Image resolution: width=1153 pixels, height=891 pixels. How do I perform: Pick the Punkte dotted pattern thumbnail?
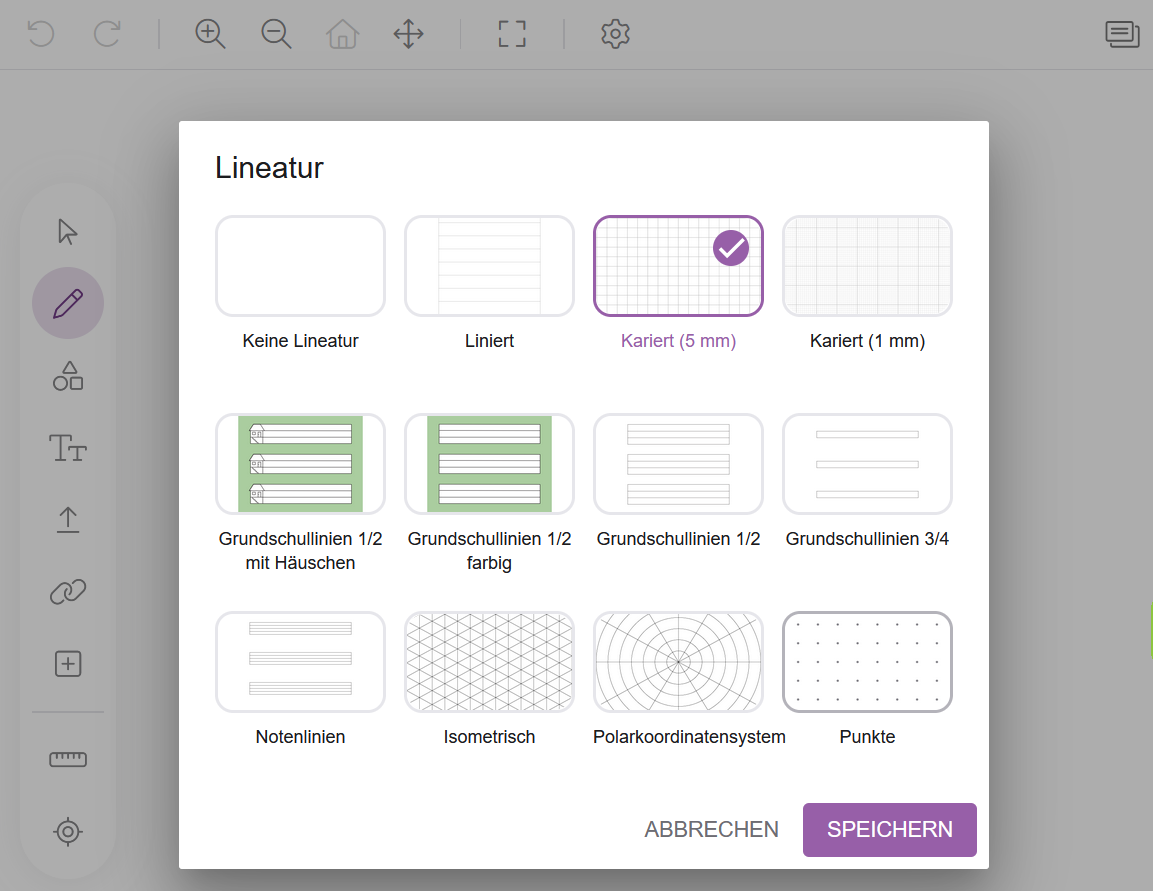click(x=867, y=662)
